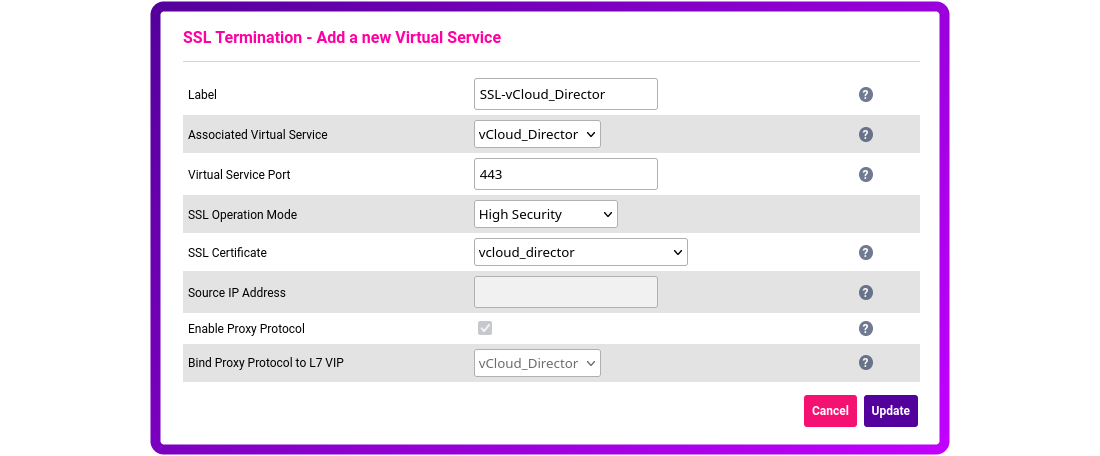Click help icon for Bind Proxy Protocol
1100x456 pixels.
(866, 363)
